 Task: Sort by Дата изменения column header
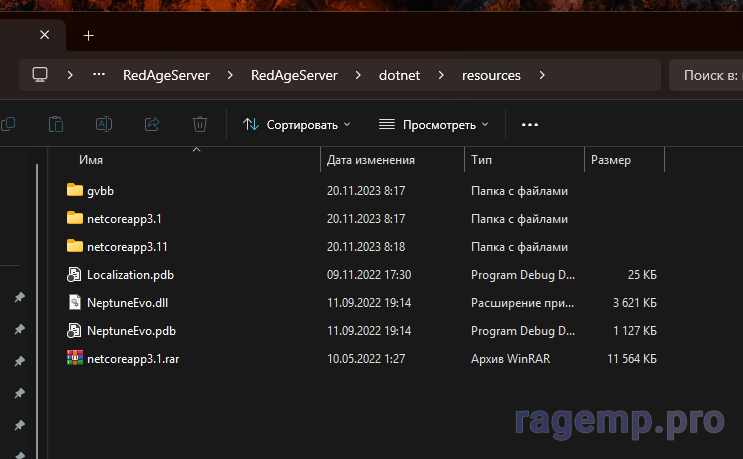click(371, 160)
